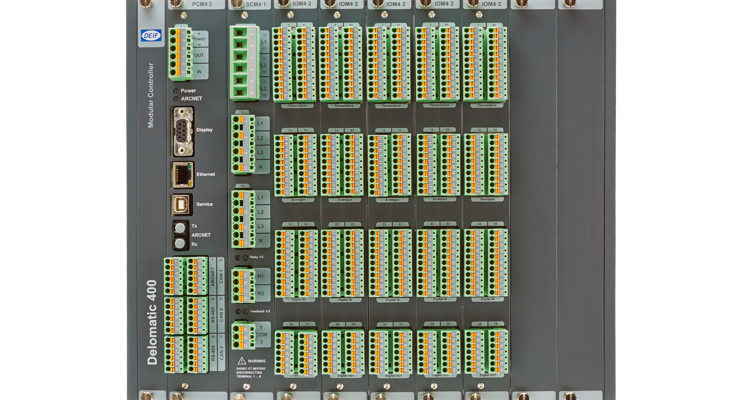The height and width of the screenshot is (400, 740).
Task: Click the Power status LED
Action: click(176, 91)
